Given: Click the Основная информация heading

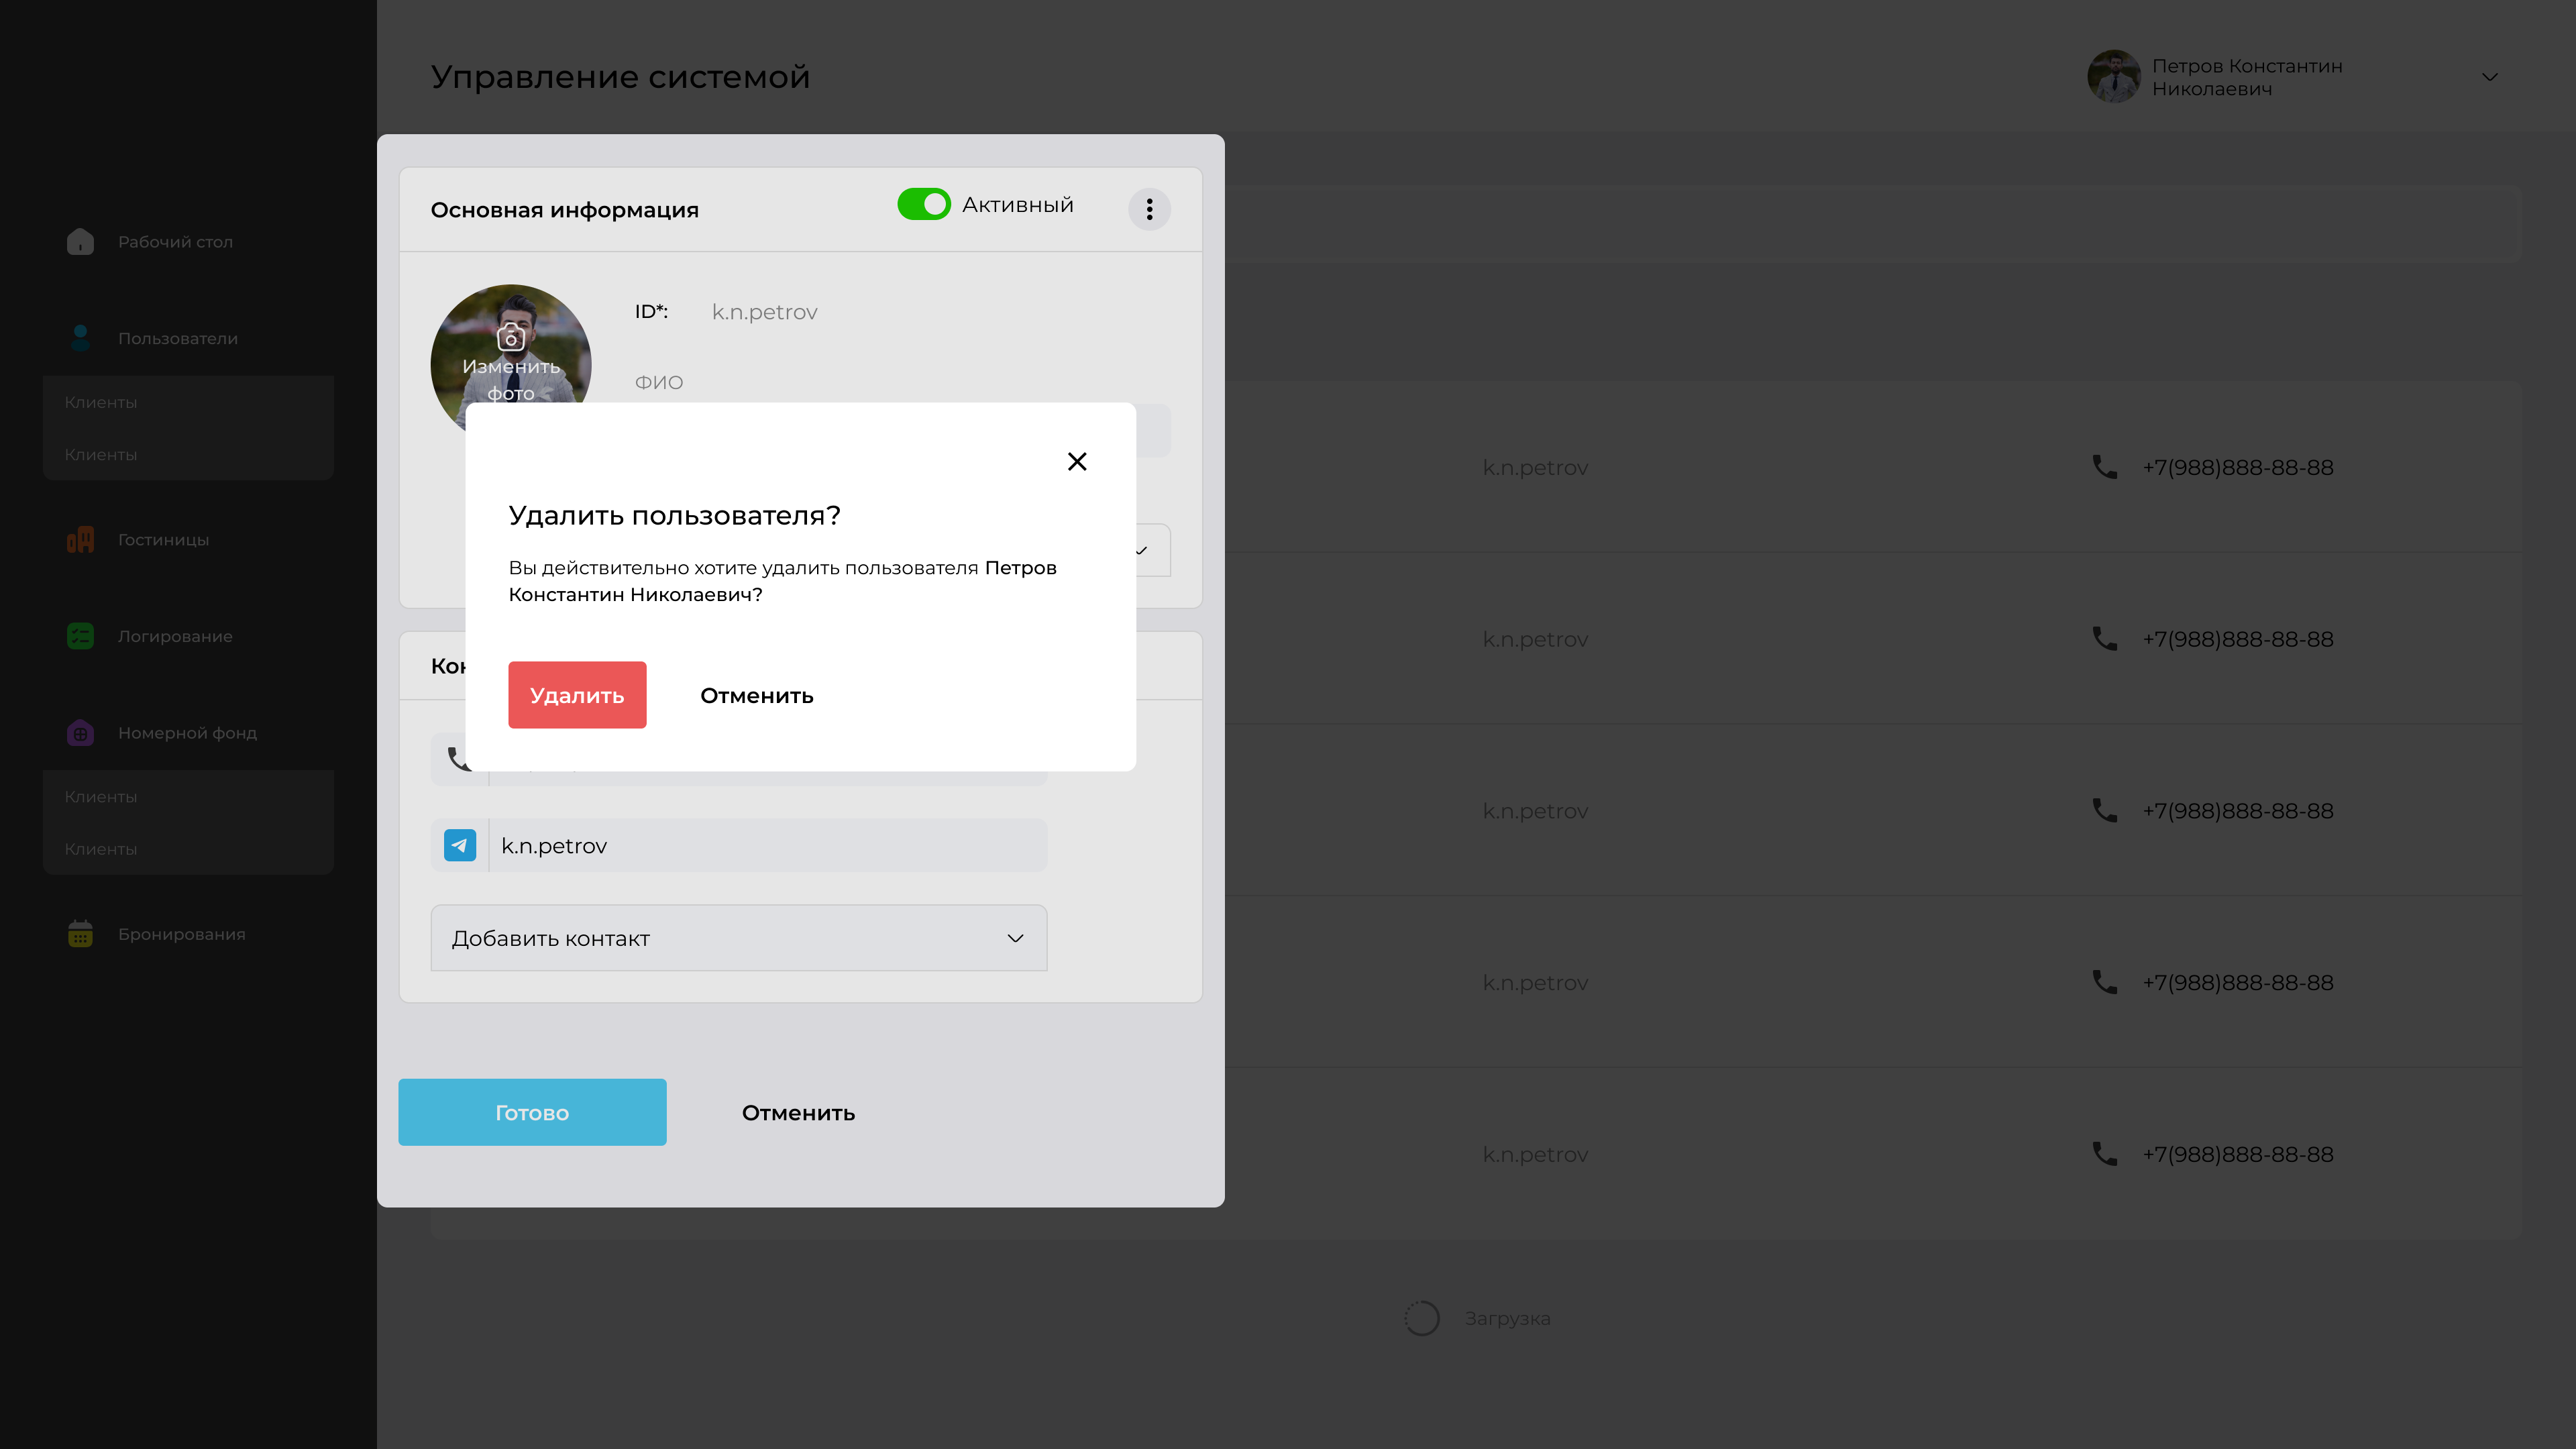Looking at the screenshot, I should tap(564, 210).
